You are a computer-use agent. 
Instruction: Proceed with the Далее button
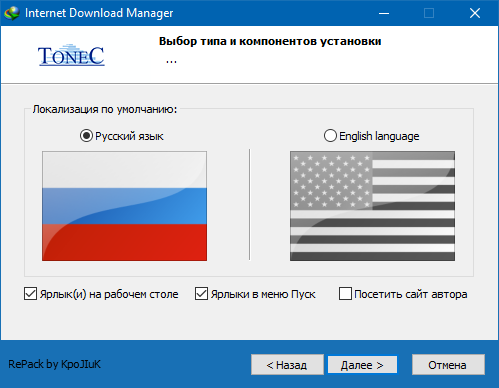(x=362, y=365)
